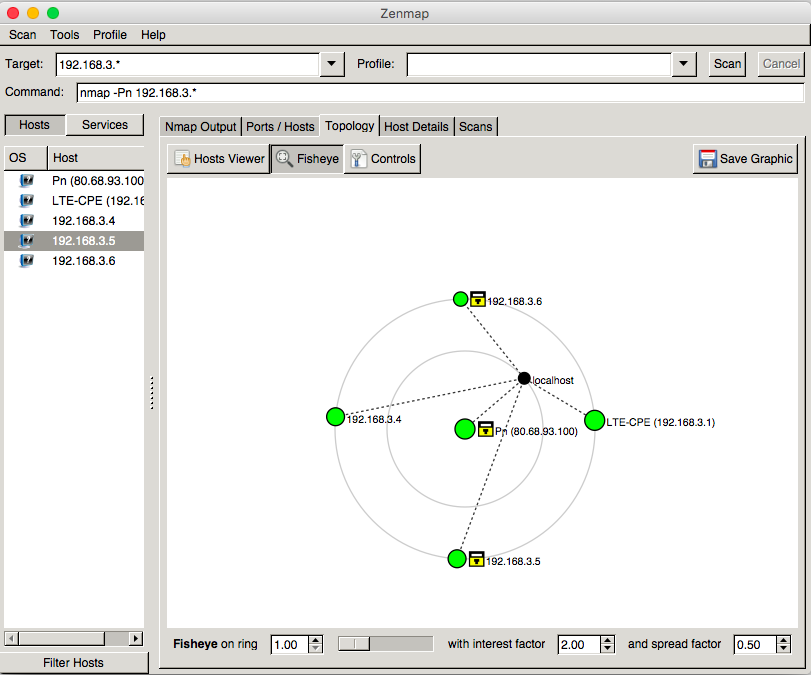Increase Fisheye ring value with up arrow
Image resolution: width=811 pixels, height=675 pixels.
tap(316, 640)
